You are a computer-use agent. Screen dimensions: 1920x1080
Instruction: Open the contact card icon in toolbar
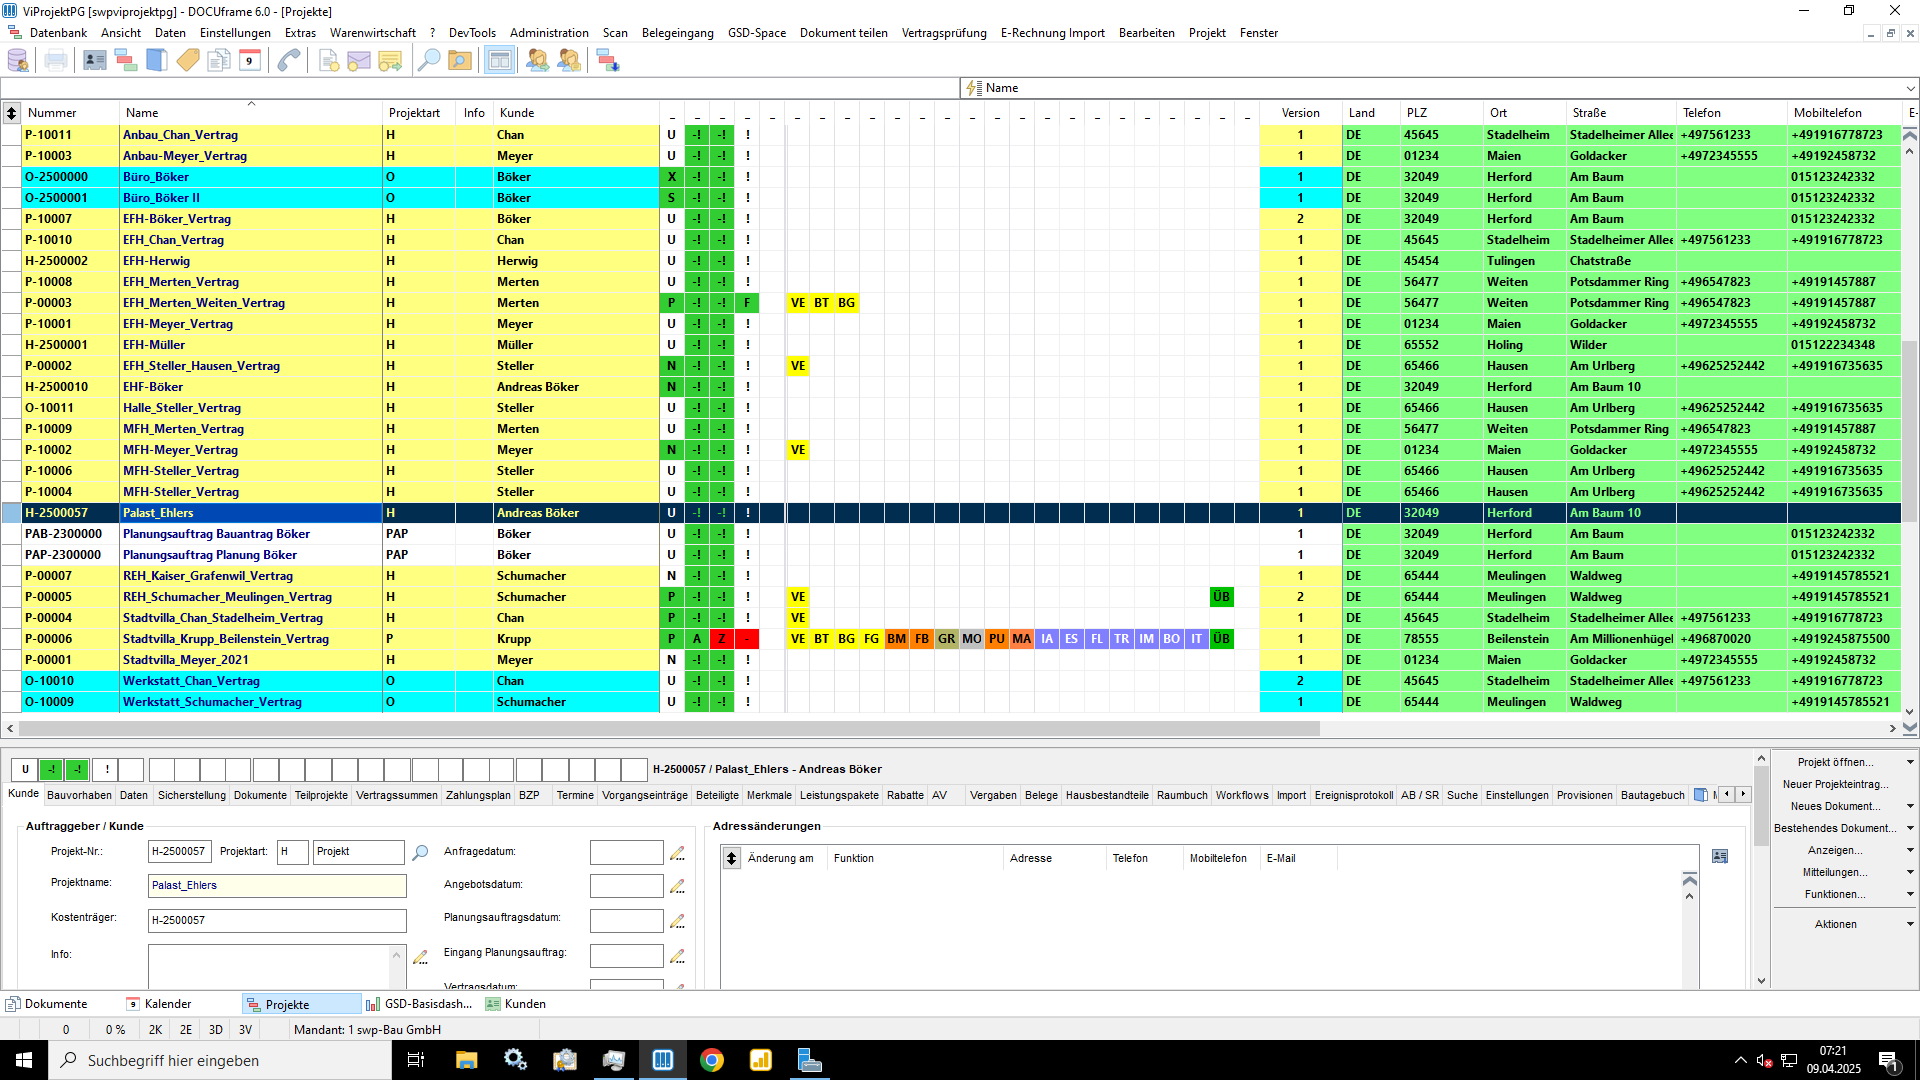pyautogui.click(x=95, y=61)
